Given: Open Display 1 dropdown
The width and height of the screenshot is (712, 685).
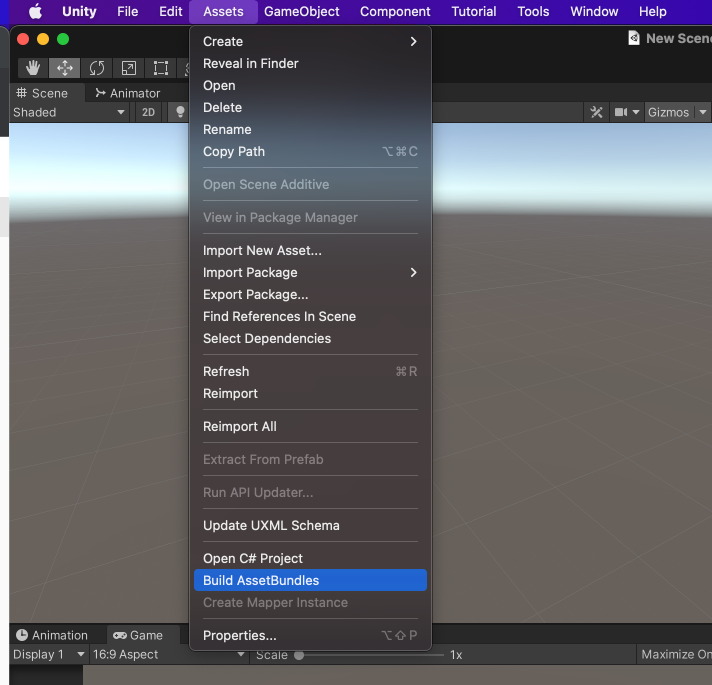Looking at the screenshot, I should (49, 655).
